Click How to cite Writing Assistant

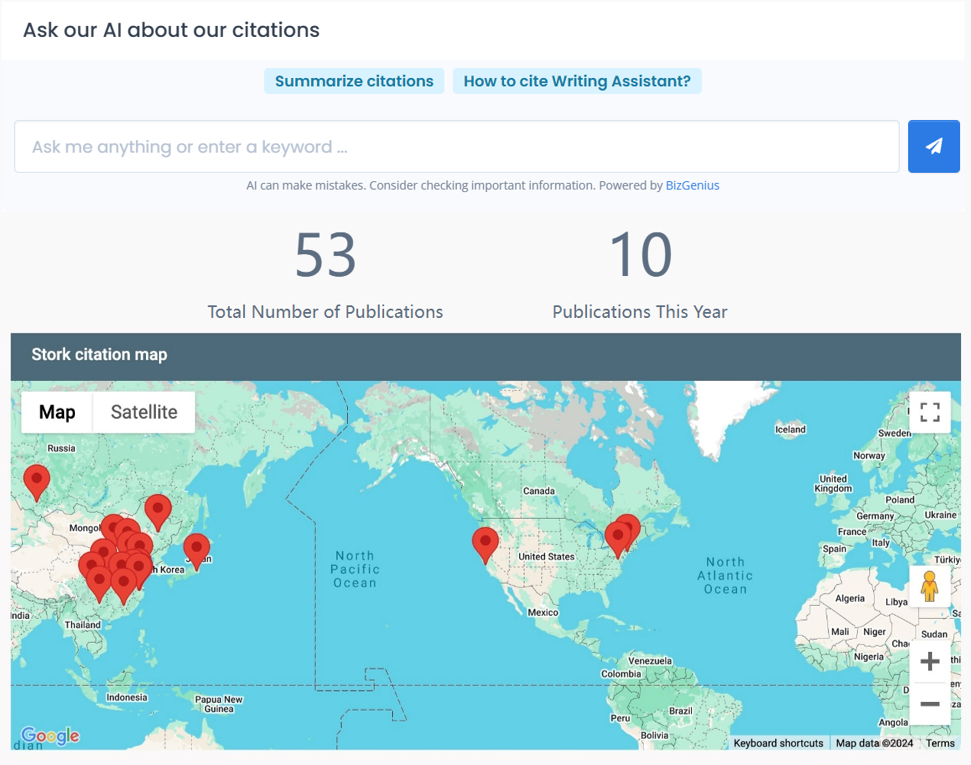(x=577, y=81)
